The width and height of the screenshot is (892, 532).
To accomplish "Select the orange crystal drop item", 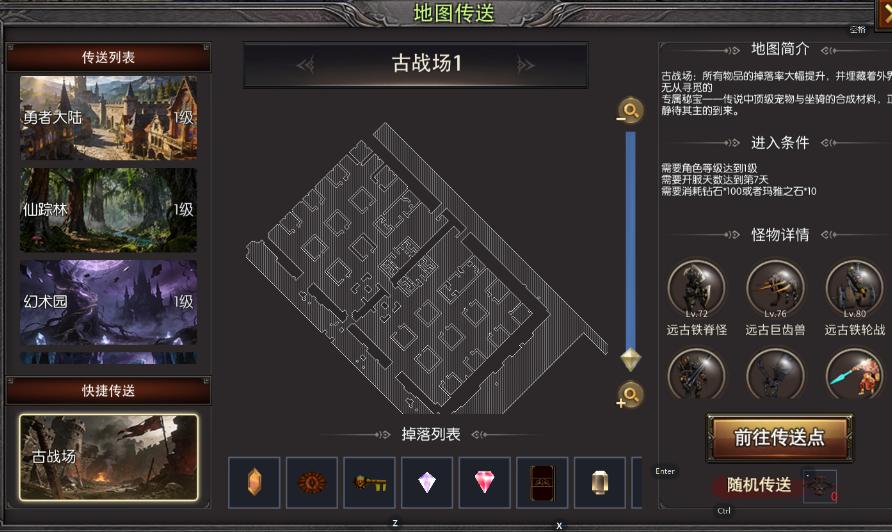I will click(x=254, y=482).
